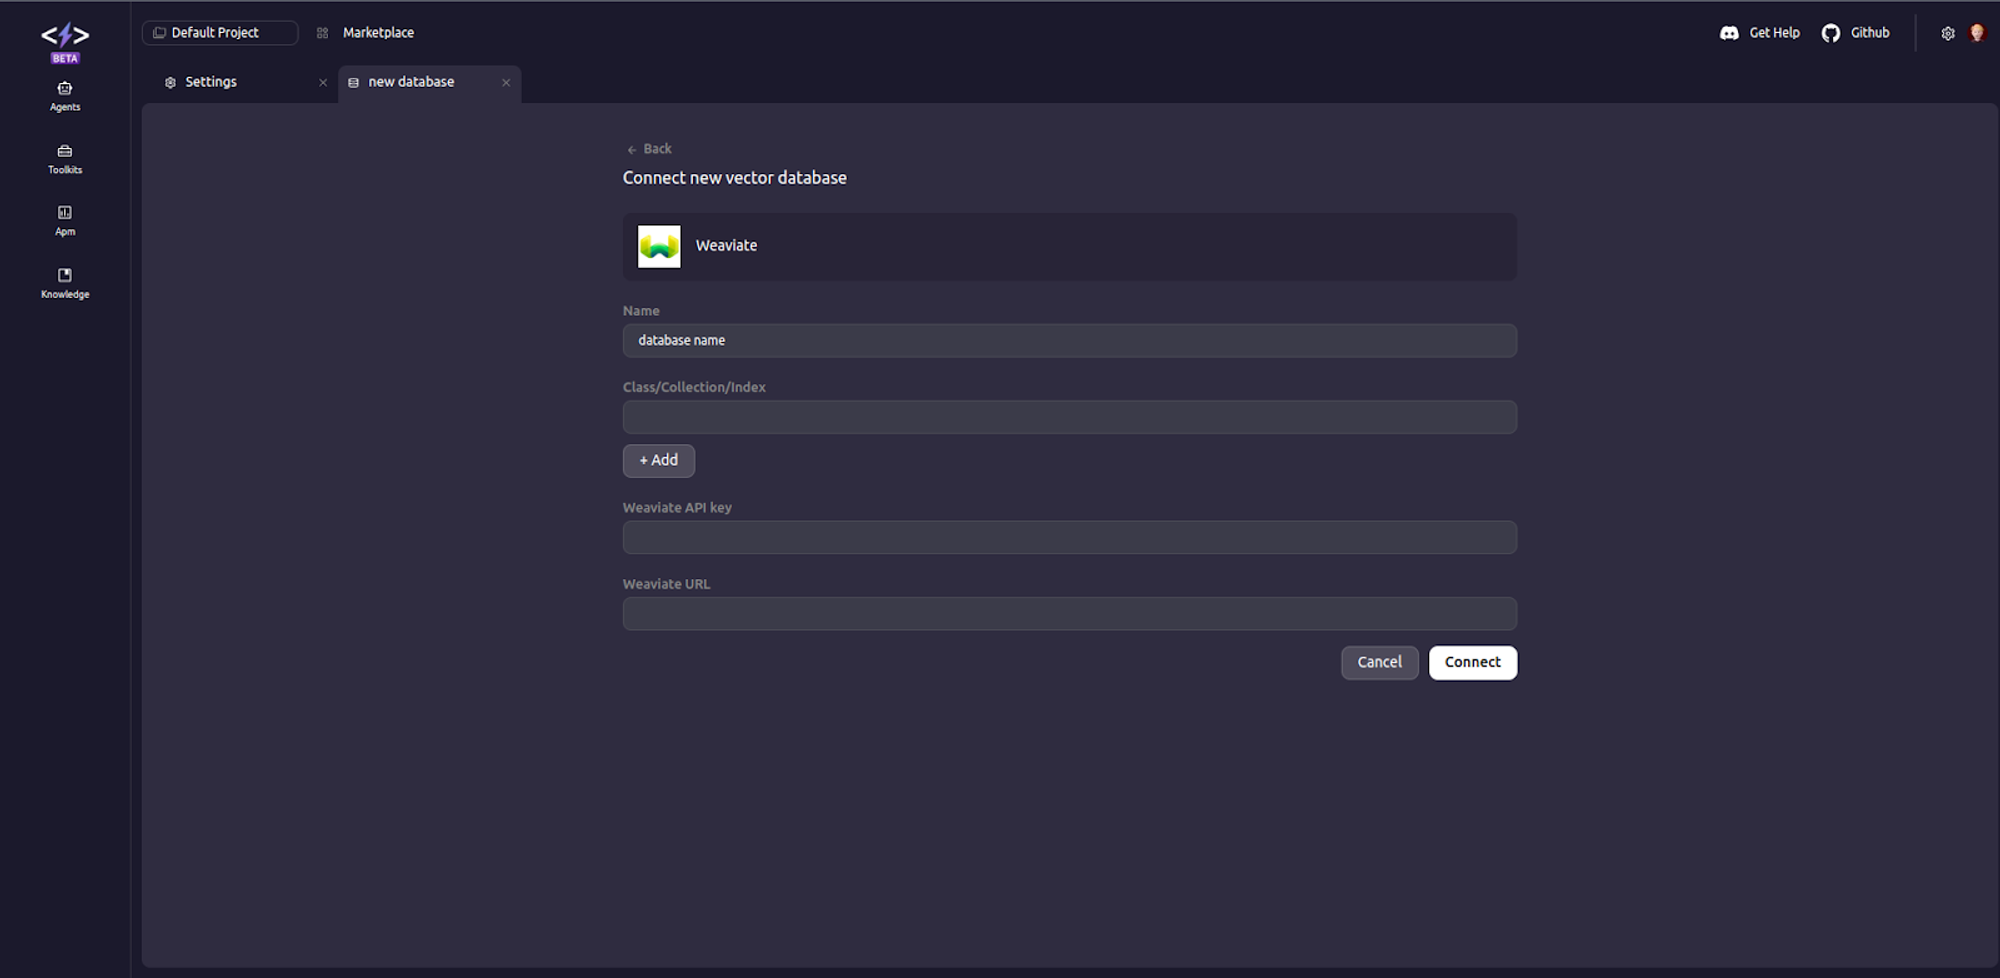Click the SuperAGI logo icon
Screen dimensions: 2000x978
(65, 36)
